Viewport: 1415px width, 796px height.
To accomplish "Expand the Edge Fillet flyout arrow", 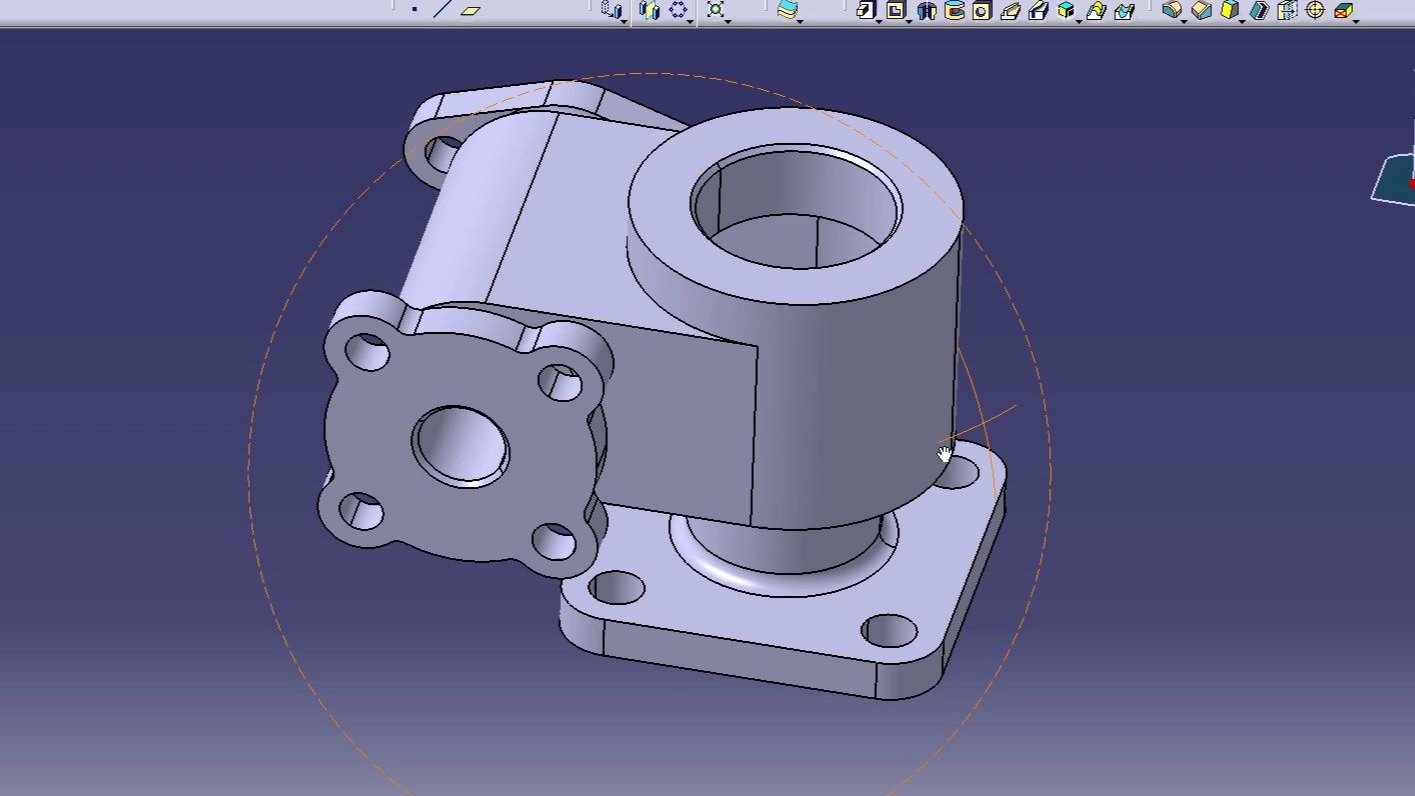I will tap(1184, 21).
